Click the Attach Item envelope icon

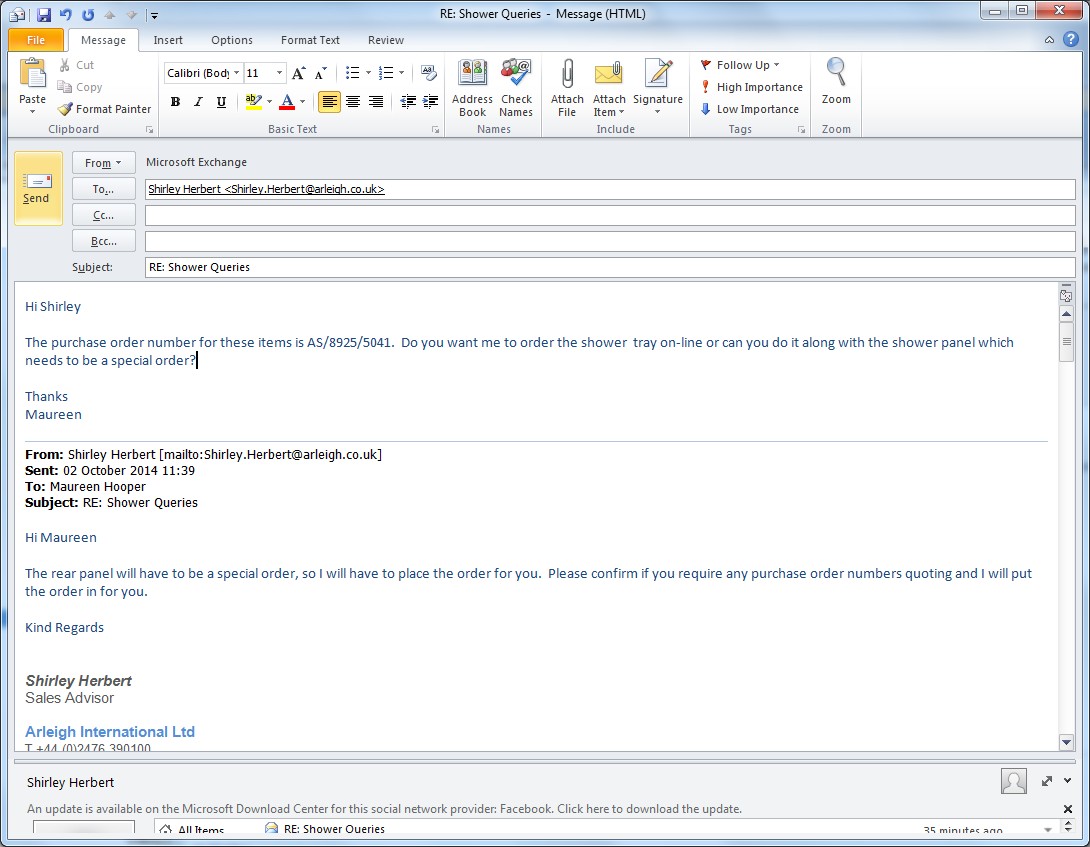[608, 74]
